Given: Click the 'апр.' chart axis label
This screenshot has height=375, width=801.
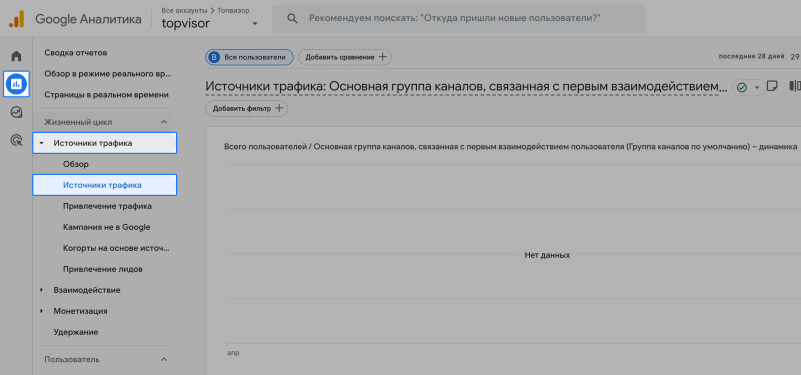Looking at the screenshot, I should coord(233,353).
